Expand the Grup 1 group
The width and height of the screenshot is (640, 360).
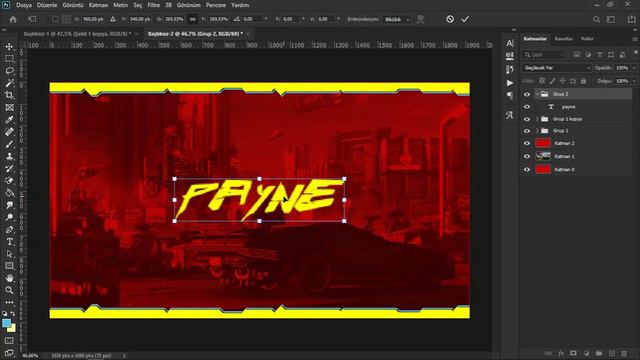pyautogui.click(x=537, y=131)
